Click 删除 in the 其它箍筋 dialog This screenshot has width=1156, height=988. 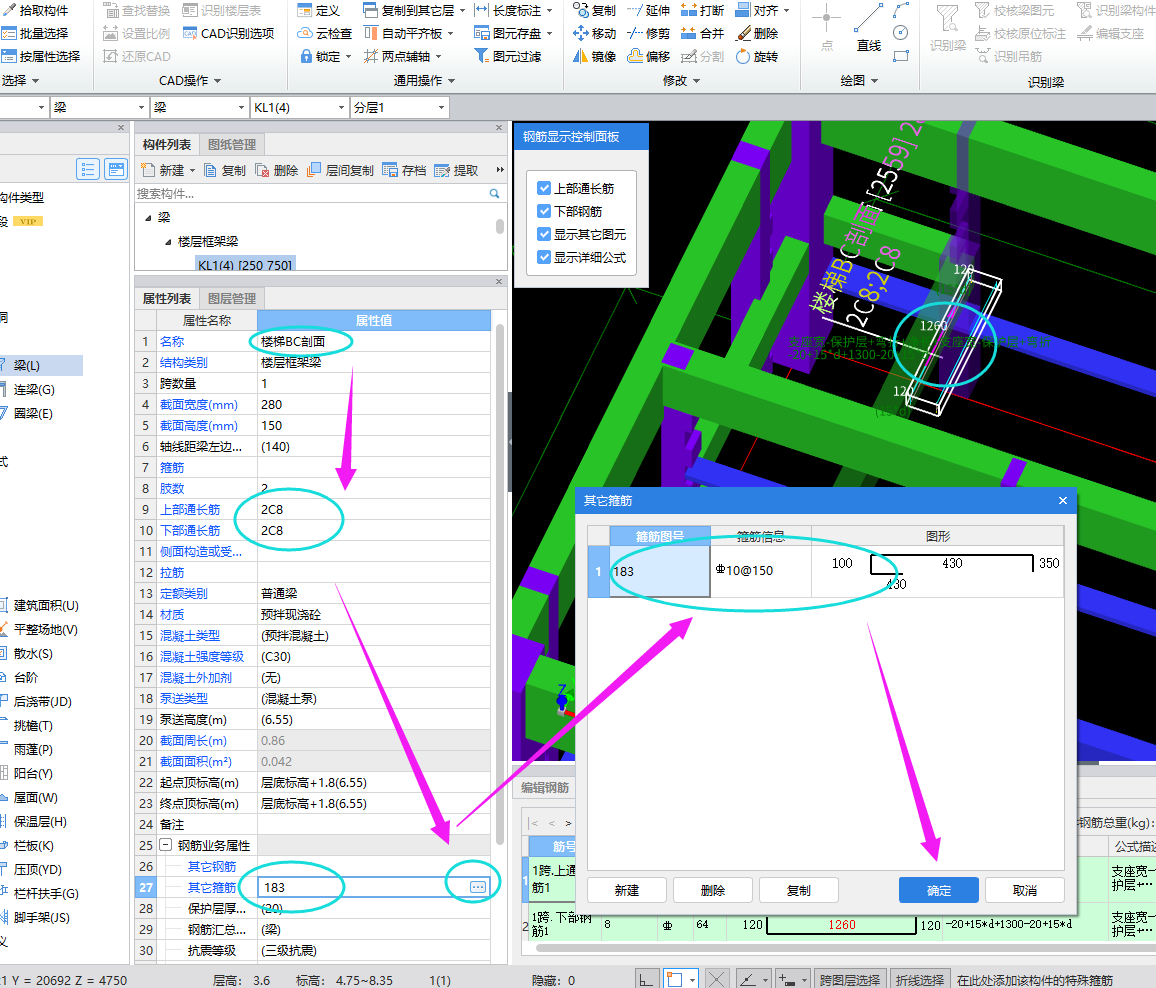713,891
